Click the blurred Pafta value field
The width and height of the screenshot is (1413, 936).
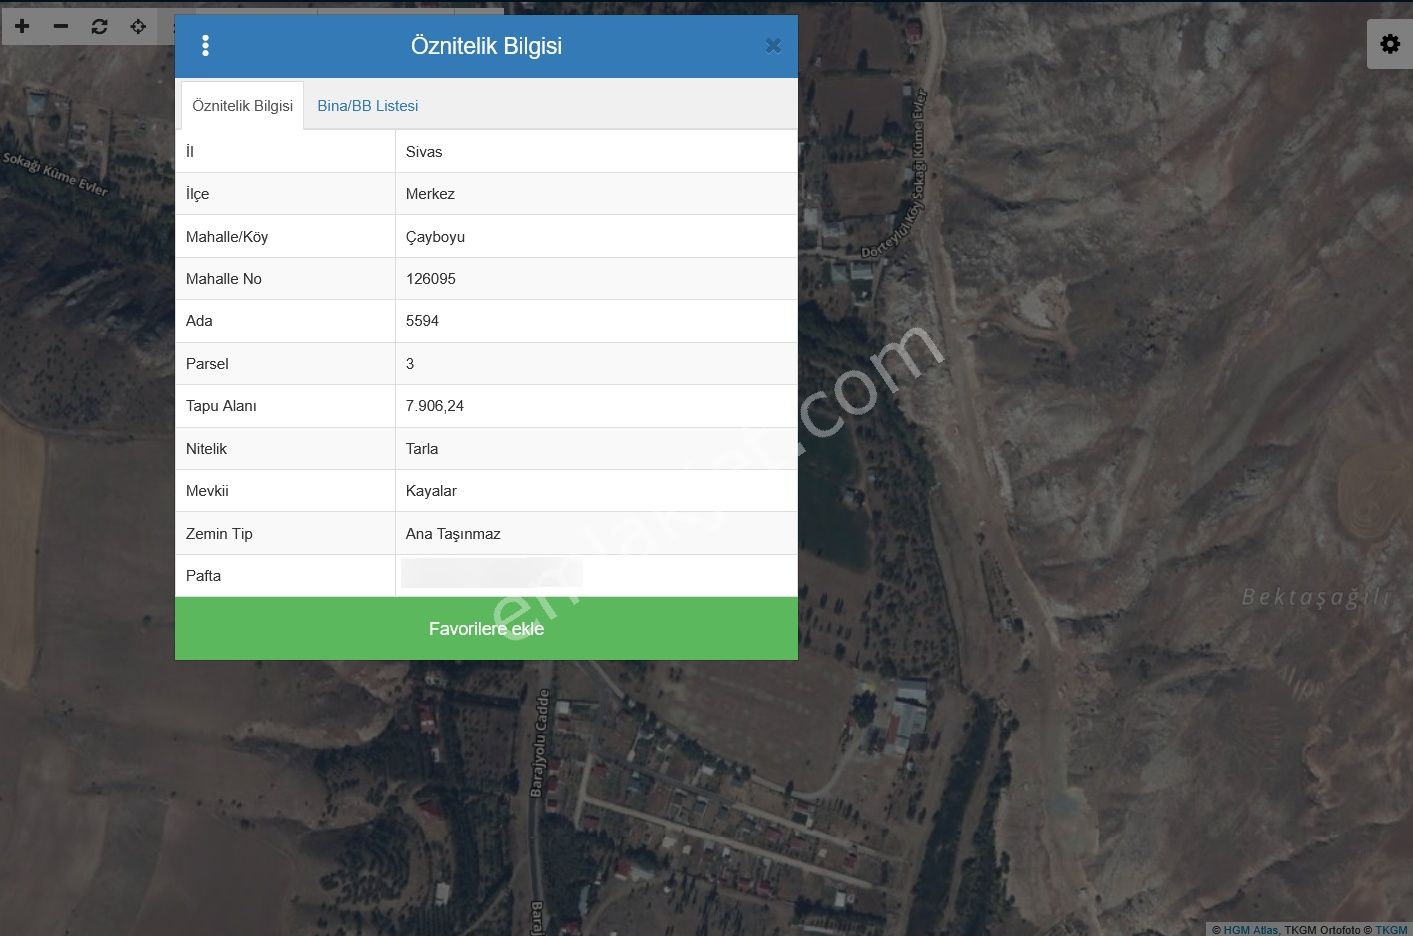pos(491,575)
